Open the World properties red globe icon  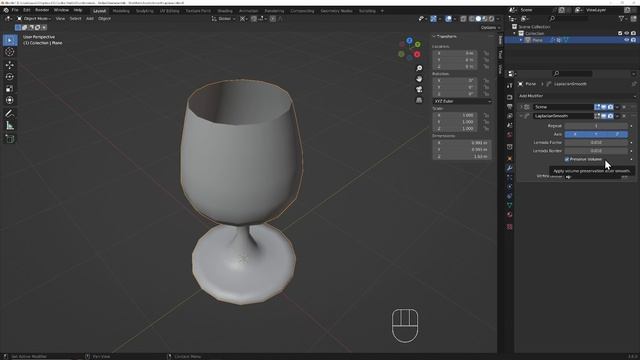[509, 135]
